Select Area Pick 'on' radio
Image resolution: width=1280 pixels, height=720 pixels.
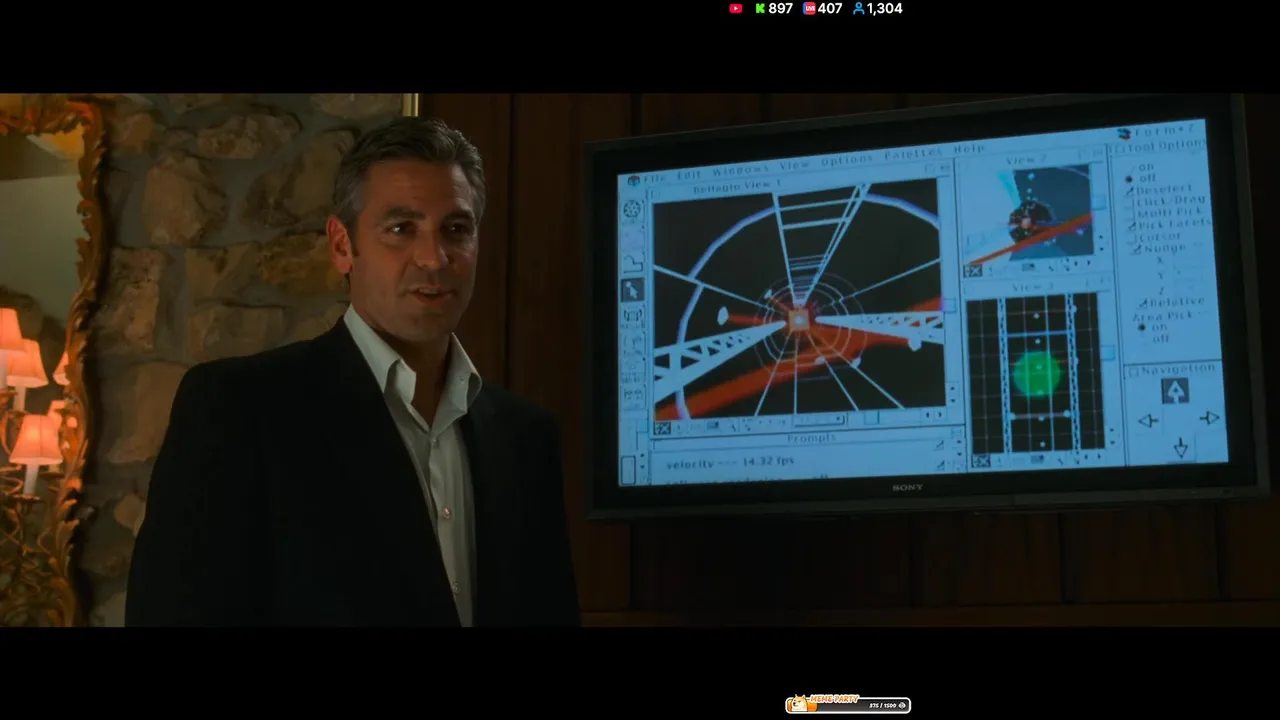click(1142, 328)
